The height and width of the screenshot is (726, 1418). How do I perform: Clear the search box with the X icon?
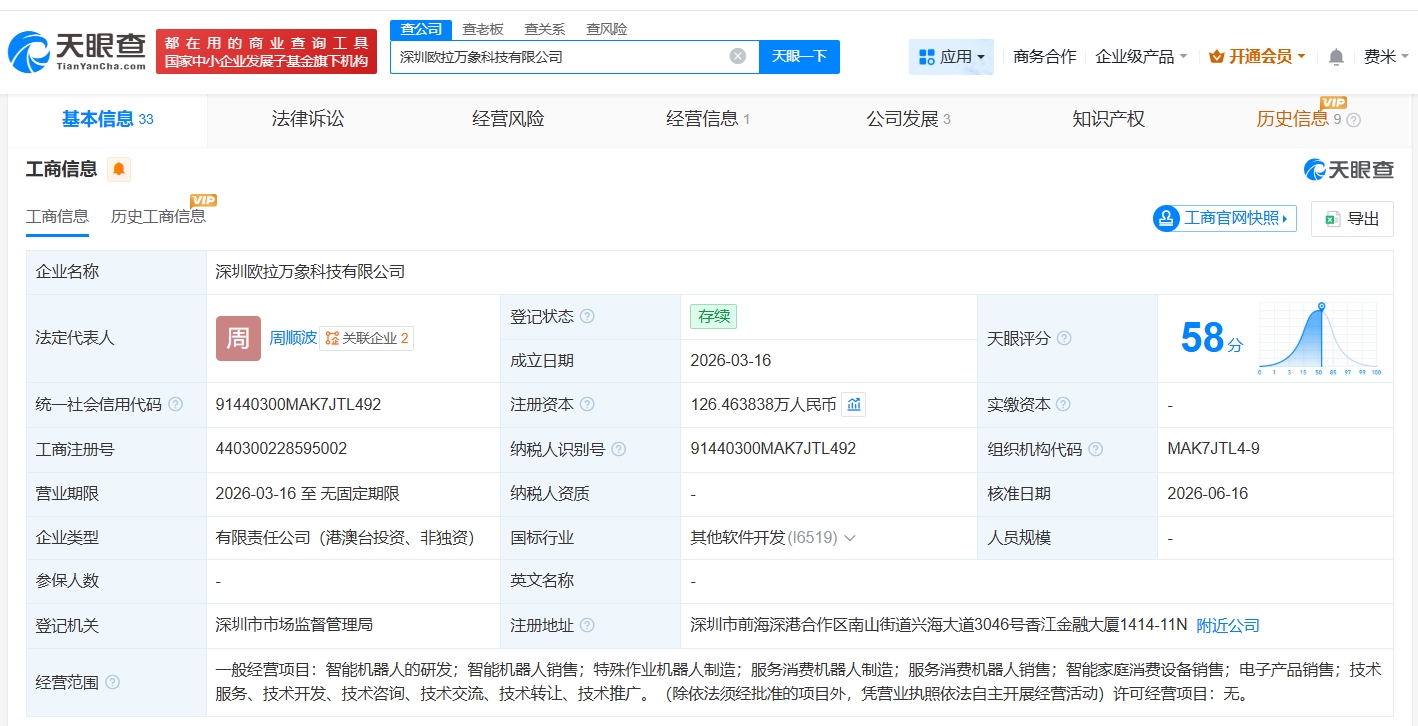click(738, 56)
